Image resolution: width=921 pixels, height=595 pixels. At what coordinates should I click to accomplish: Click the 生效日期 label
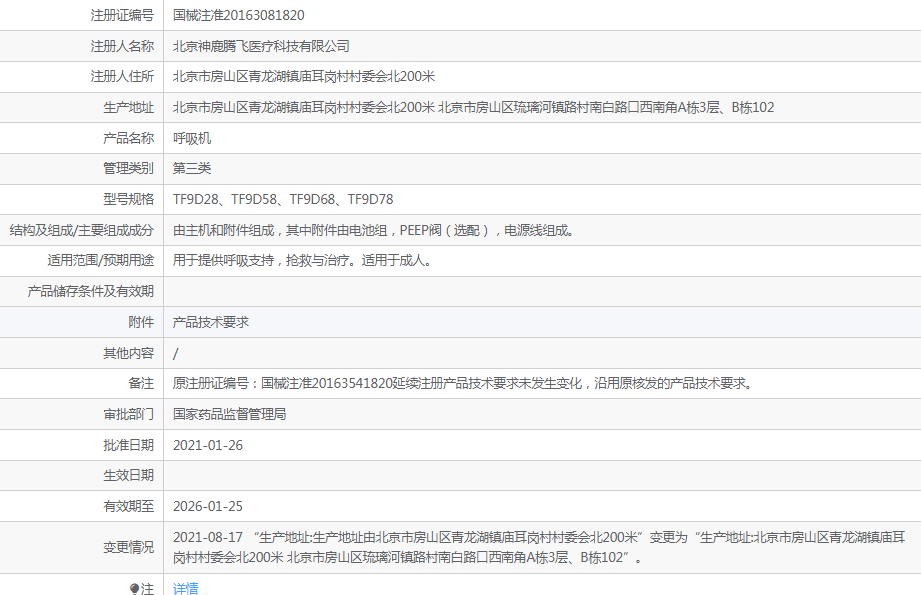(129, 475)
